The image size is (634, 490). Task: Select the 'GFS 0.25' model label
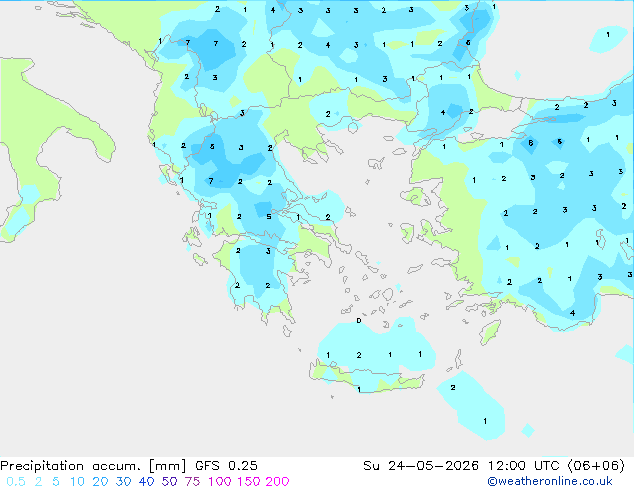click(x=226, y=466)
